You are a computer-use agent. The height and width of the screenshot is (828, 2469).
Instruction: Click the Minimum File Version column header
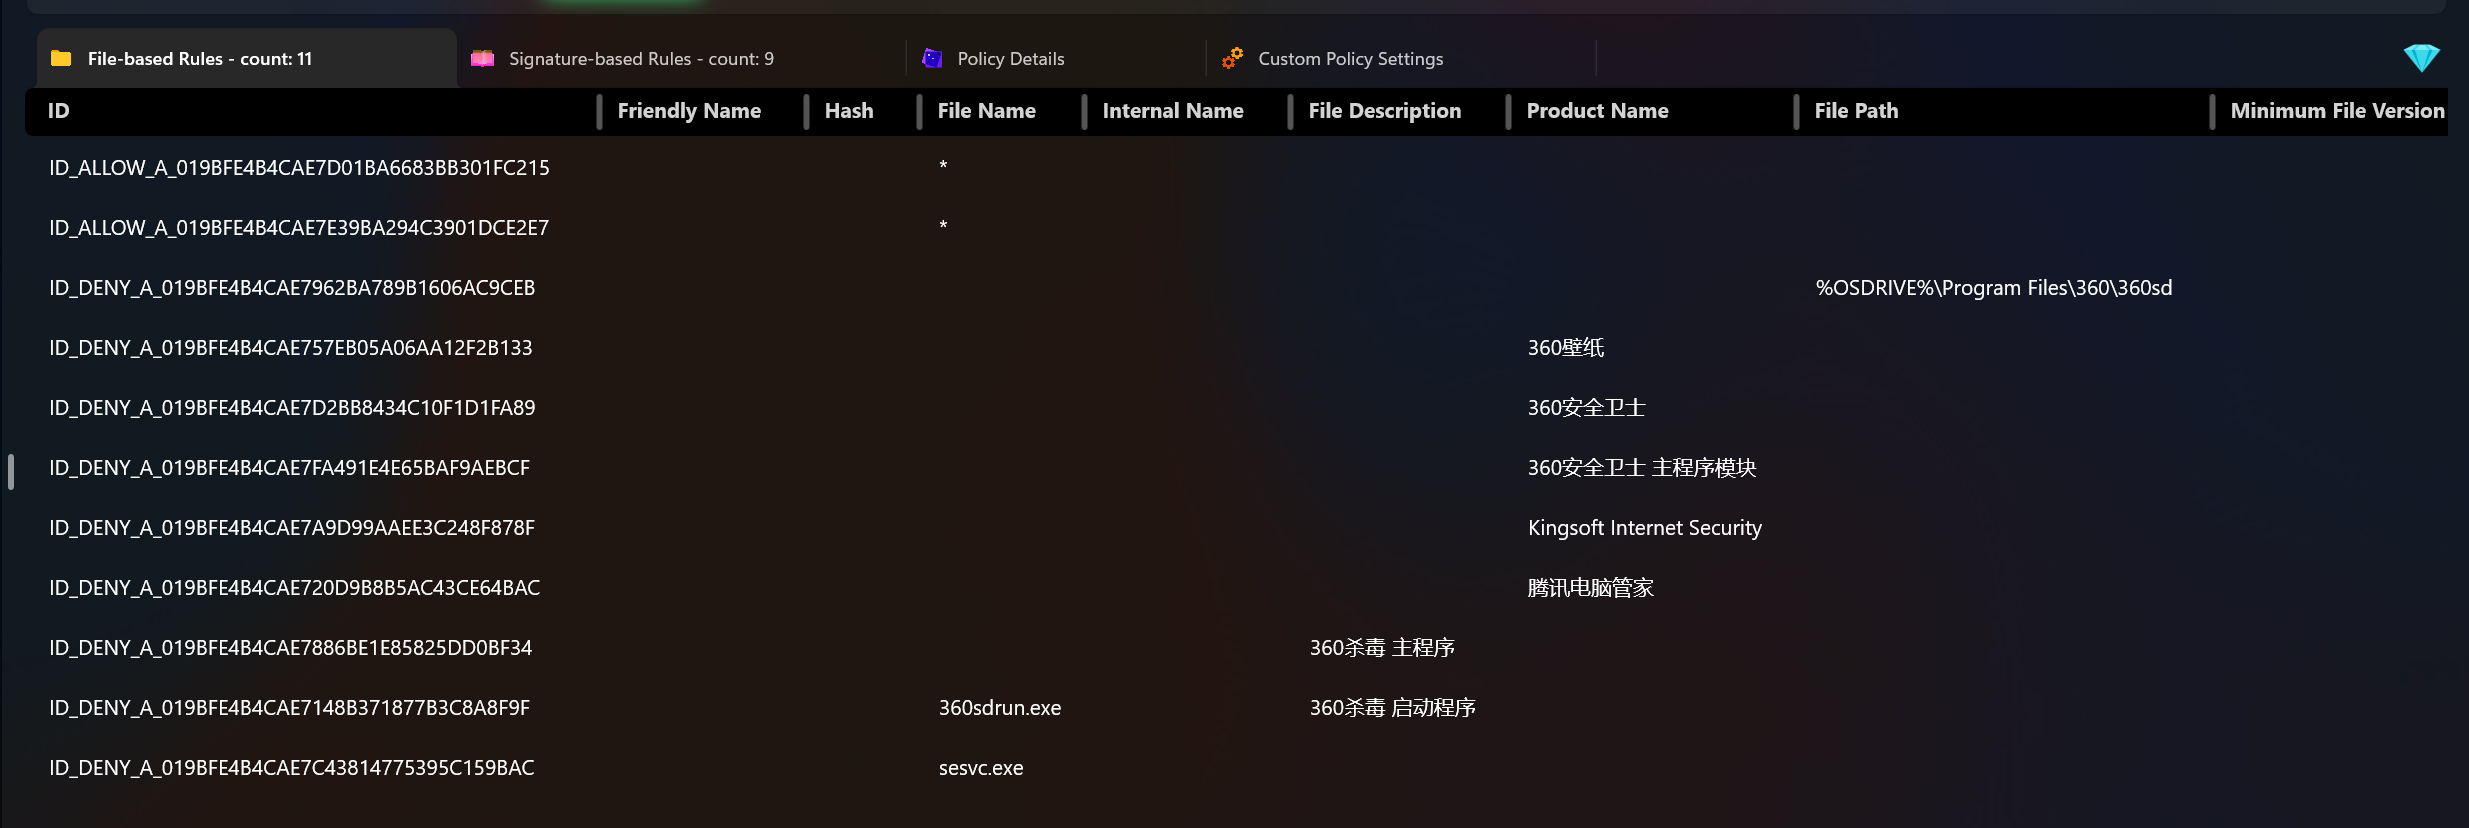click(2337, 111)
